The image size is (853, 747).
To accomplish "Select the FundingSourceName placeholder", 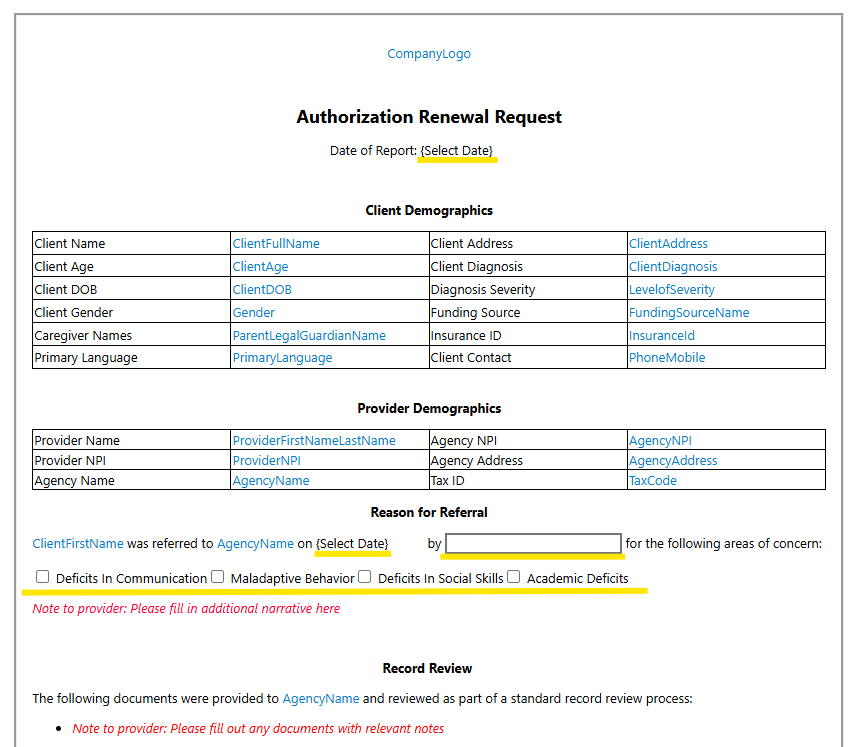I will (689, 312).
